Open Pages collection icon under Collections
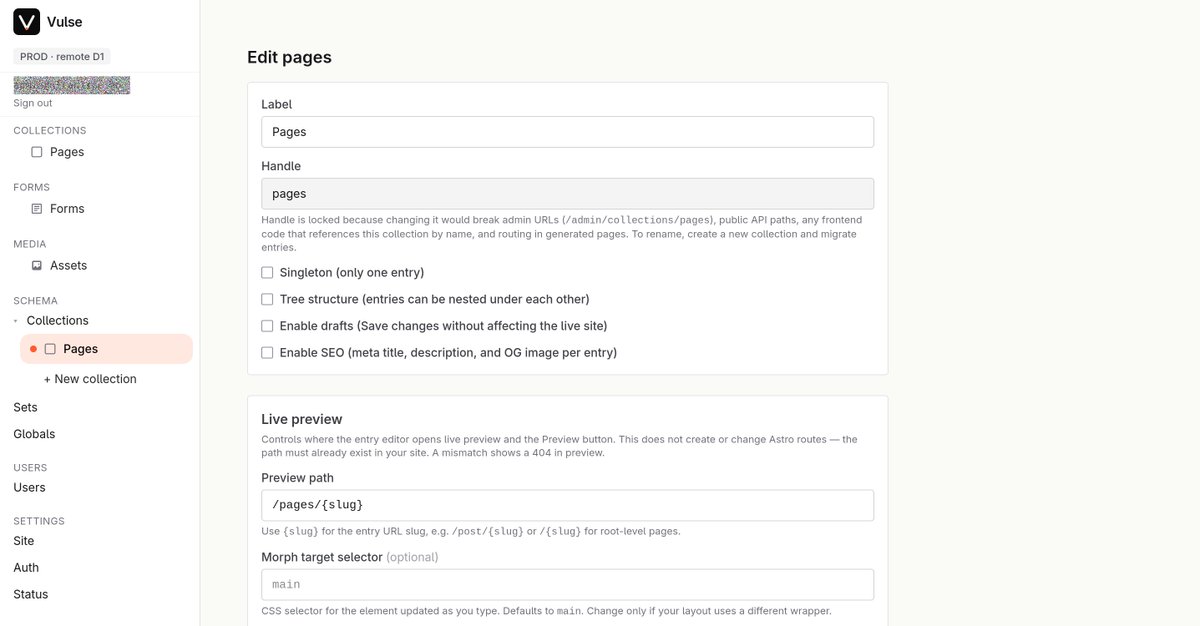This screenshot has height=626, width=1200. [x=37, y=152]
